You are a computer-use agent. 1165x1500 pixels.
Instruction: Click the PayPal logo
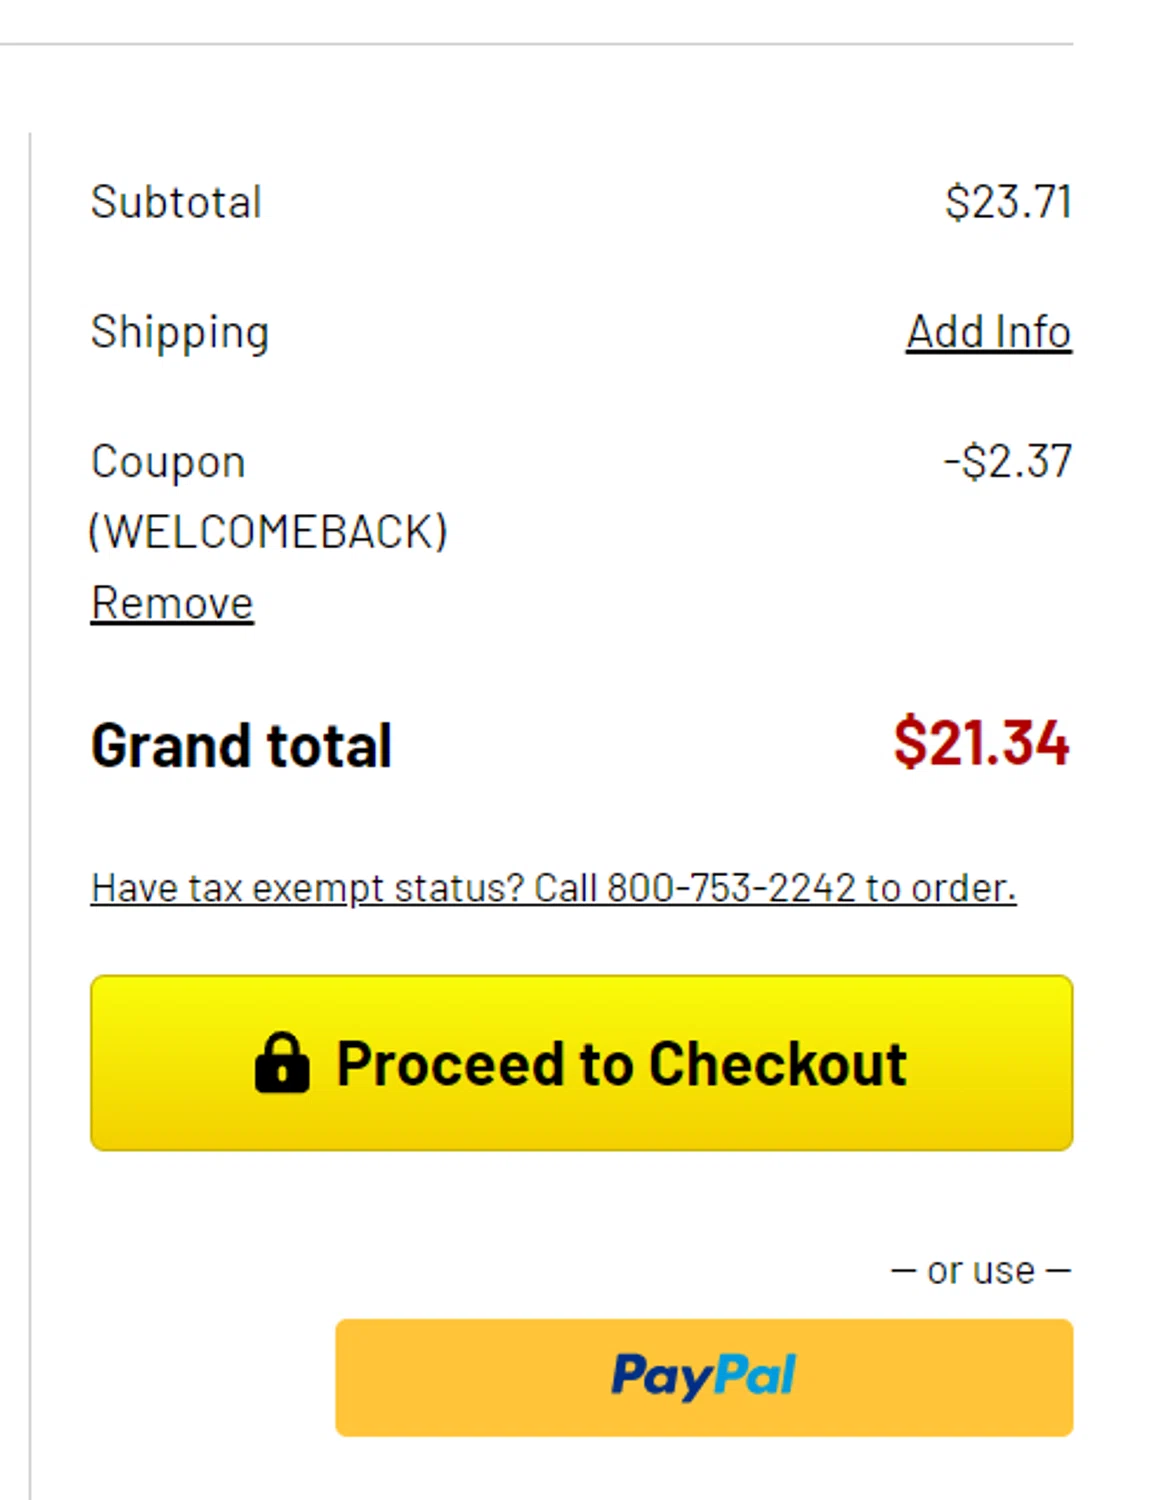point(703,1376)
